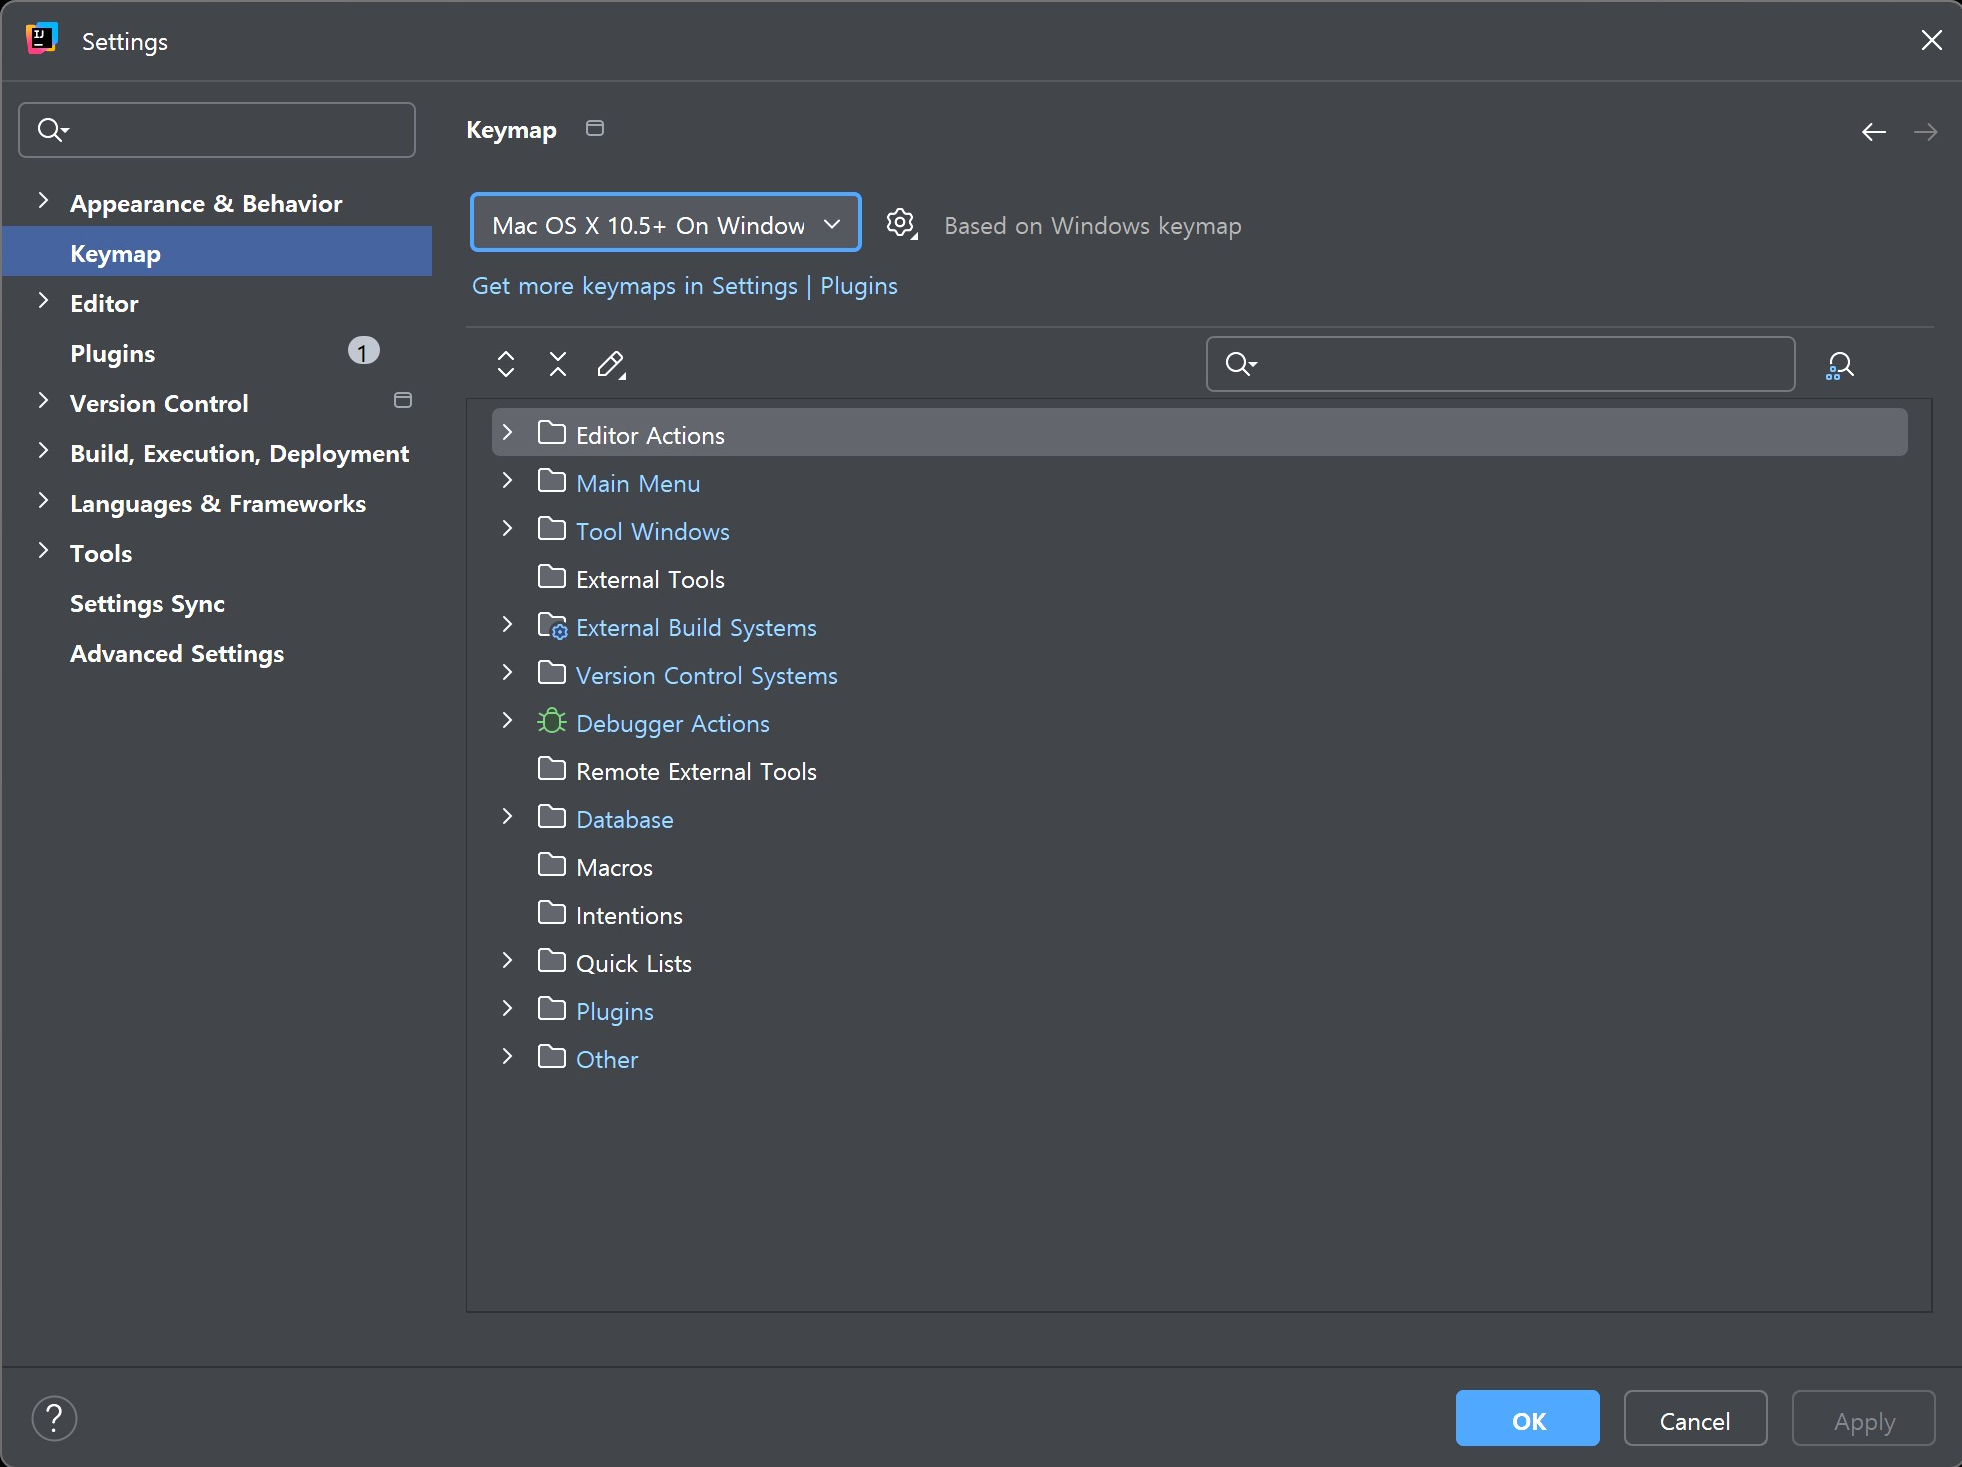Expand the Editor Actions tree node
The width and height of the screenshot is (1962, 1467).
pyautogui.click(x=507, y=433)
